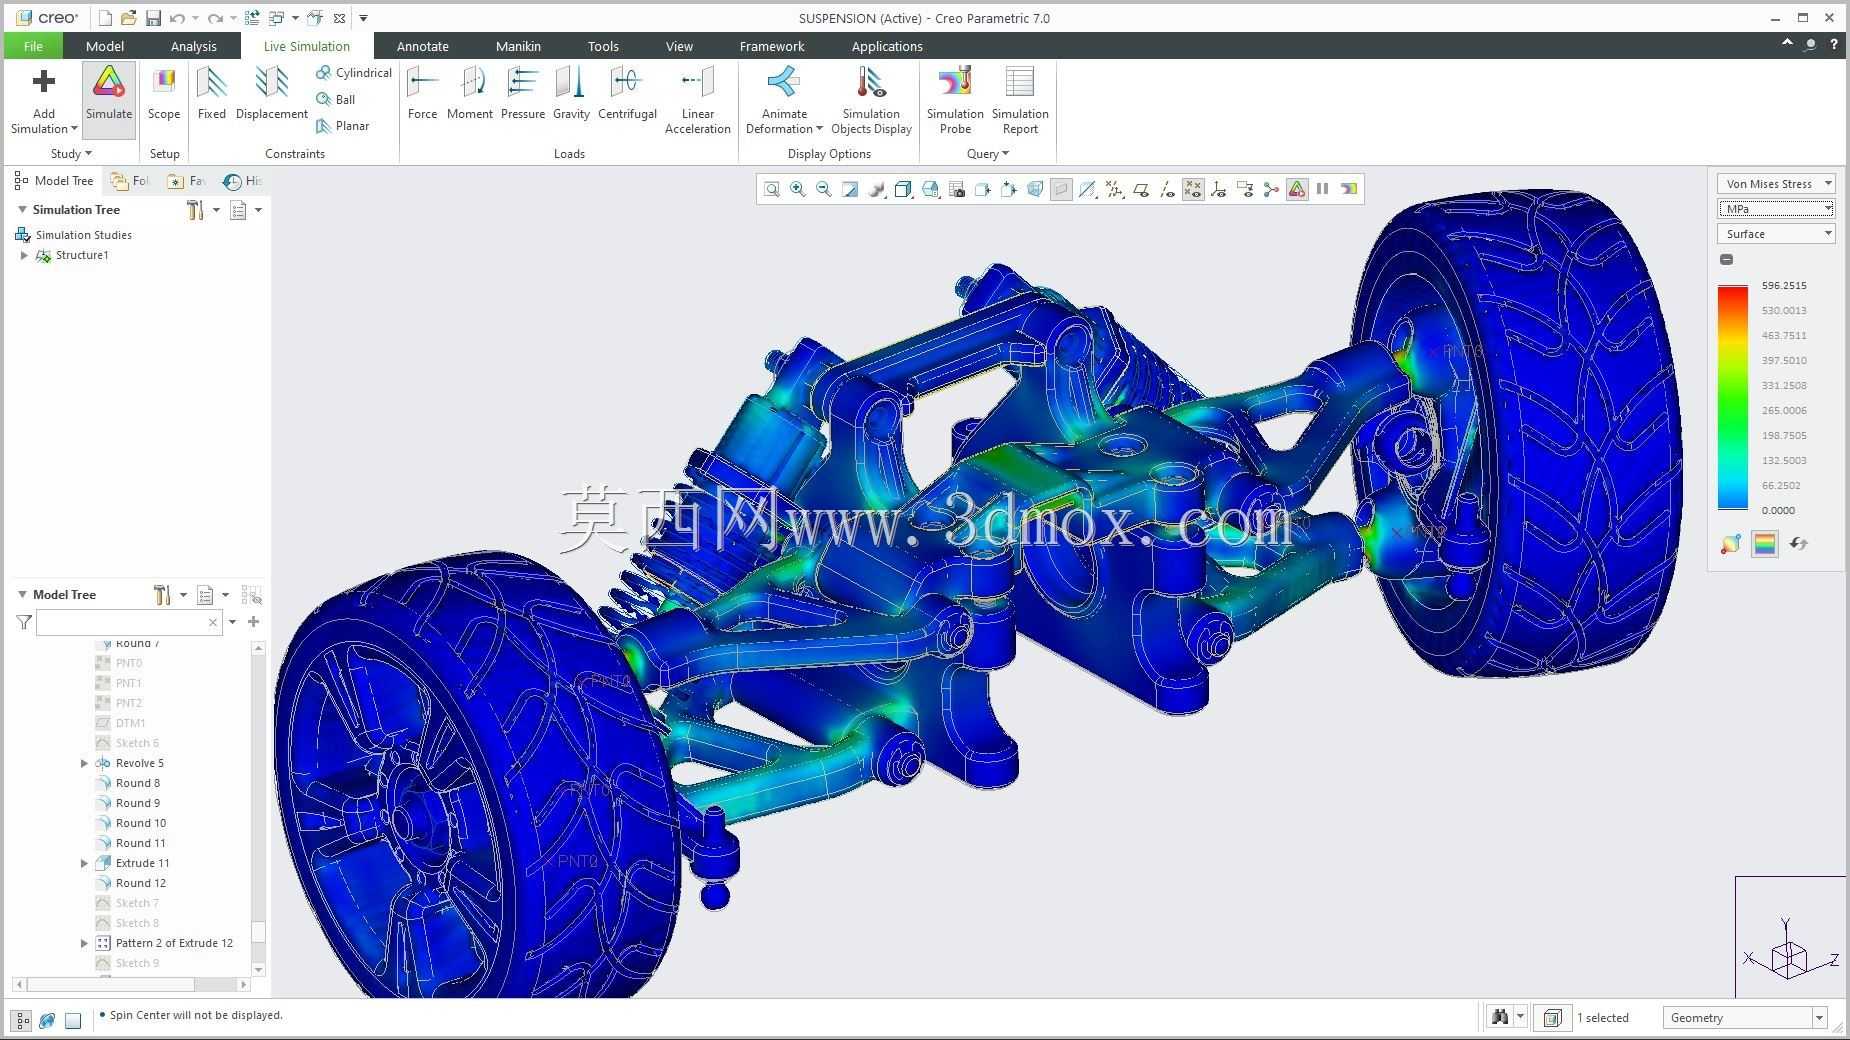Viewport: 1850px width, 1040px height.
Task: Open the Scope setup tool
Action: click(164, 93)
